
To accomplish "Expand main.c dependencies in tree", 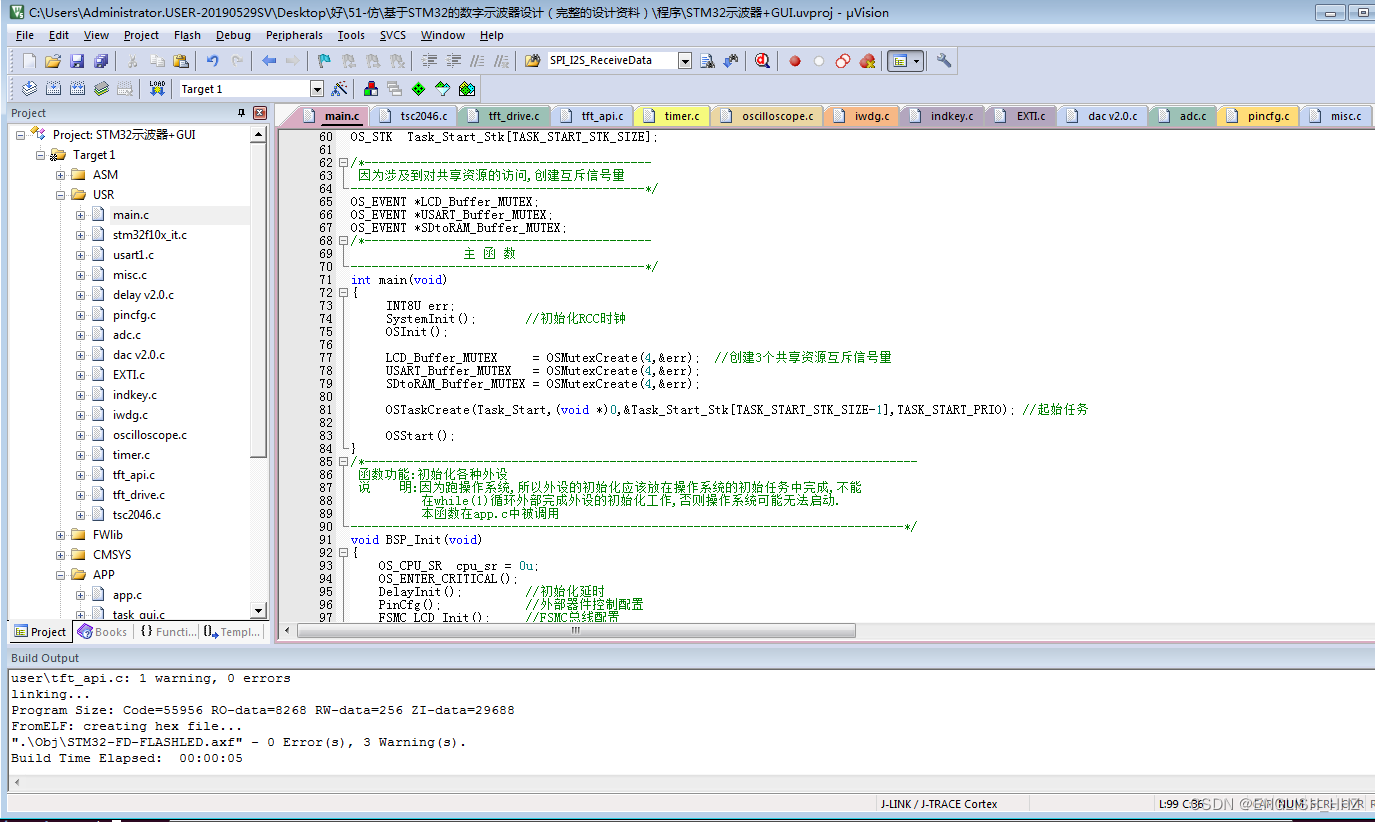I will pyautogui.click(x=81, y=215).
